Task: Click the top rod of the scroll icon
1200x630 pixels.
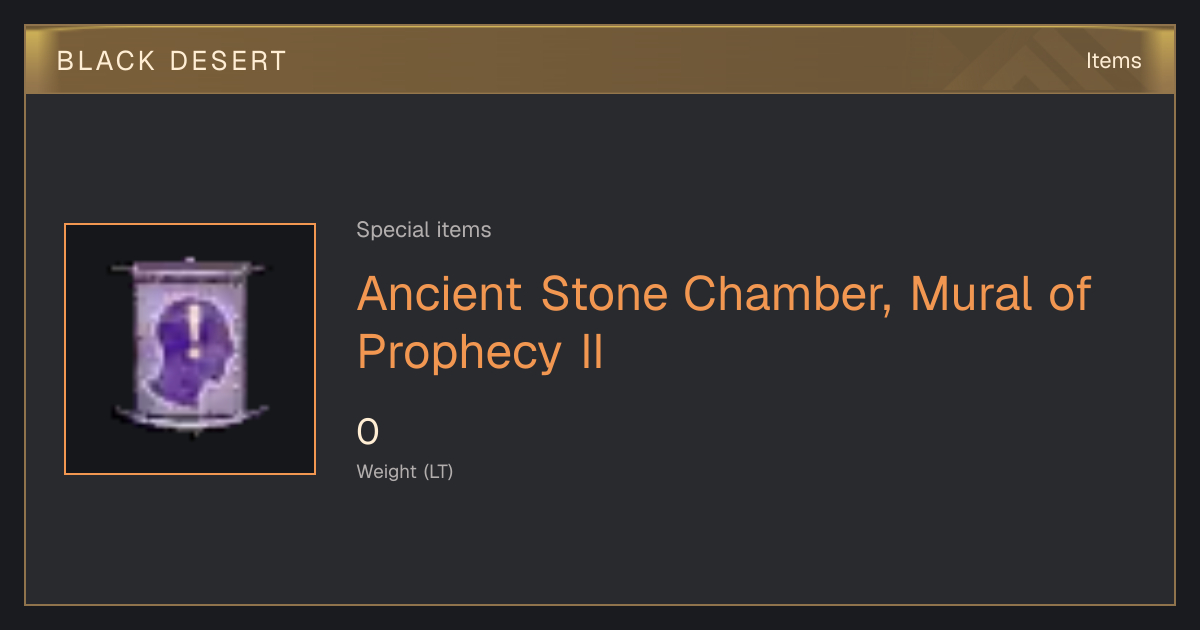Action: (190, 267)
